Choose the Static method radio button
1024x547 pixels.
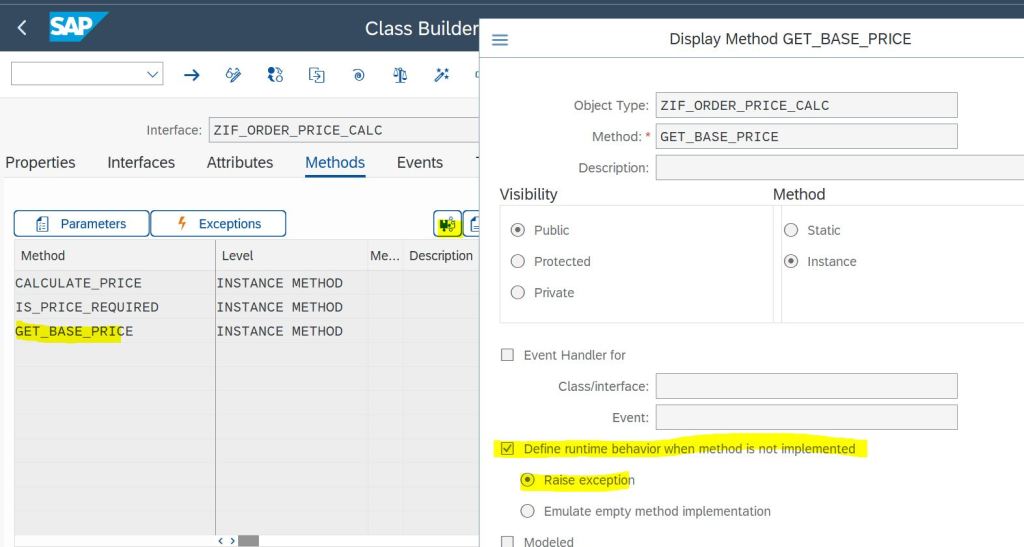pos(791,230)
